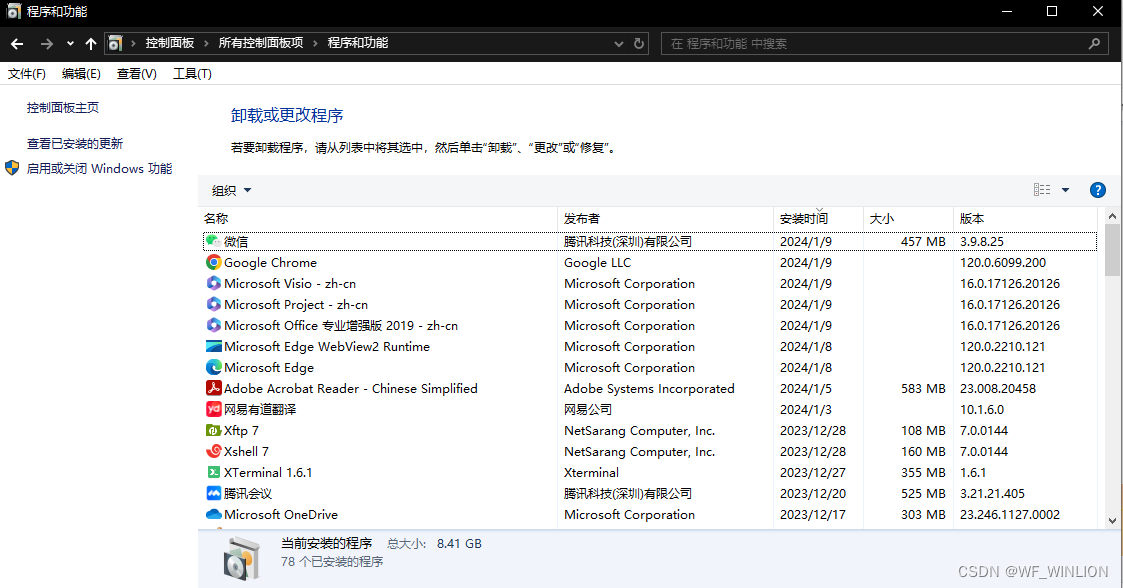The height and width of the screenshot is (588, 1123).
Task: Open the 查看(V) menu
Action: tap(137, 74)
